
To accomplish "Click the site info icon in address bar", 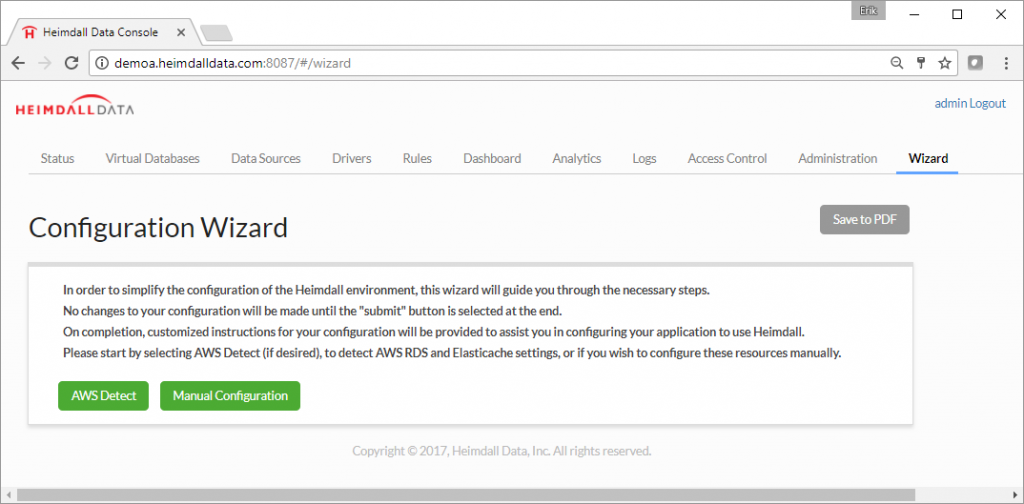I will pos(102,63).
